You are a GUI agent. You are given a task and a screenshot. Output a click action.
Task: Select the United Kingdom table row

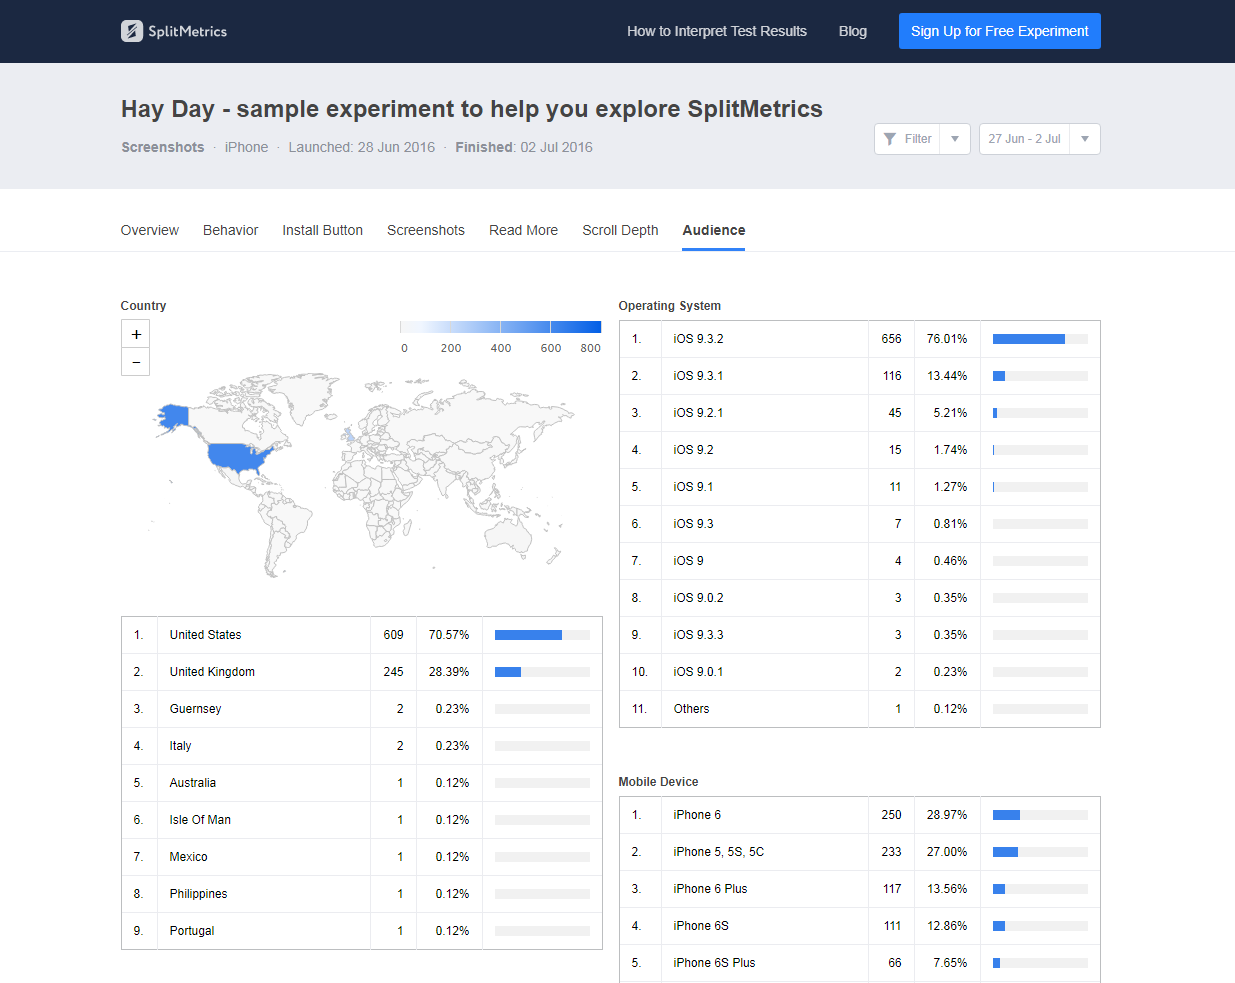361,672
